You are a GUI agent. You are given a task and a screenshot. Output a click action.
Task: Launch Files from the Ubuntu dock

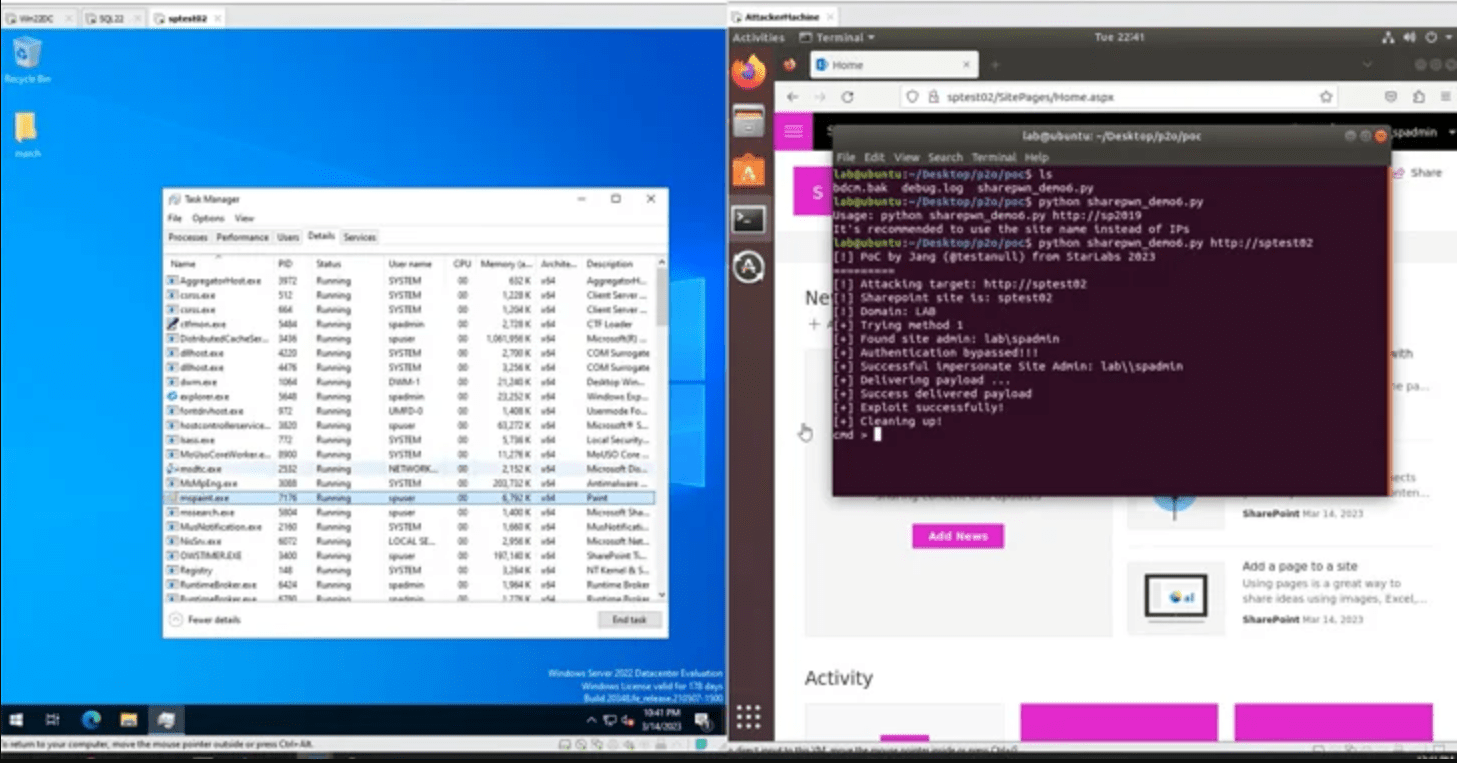coord(749,122)
